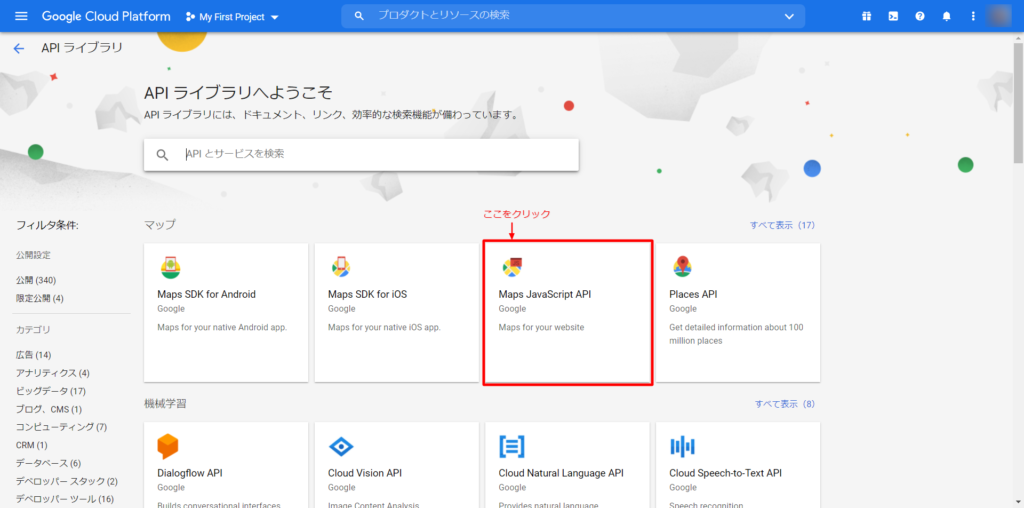
Task: Open the Maps SDK for Android card
Action: point(226,313)
